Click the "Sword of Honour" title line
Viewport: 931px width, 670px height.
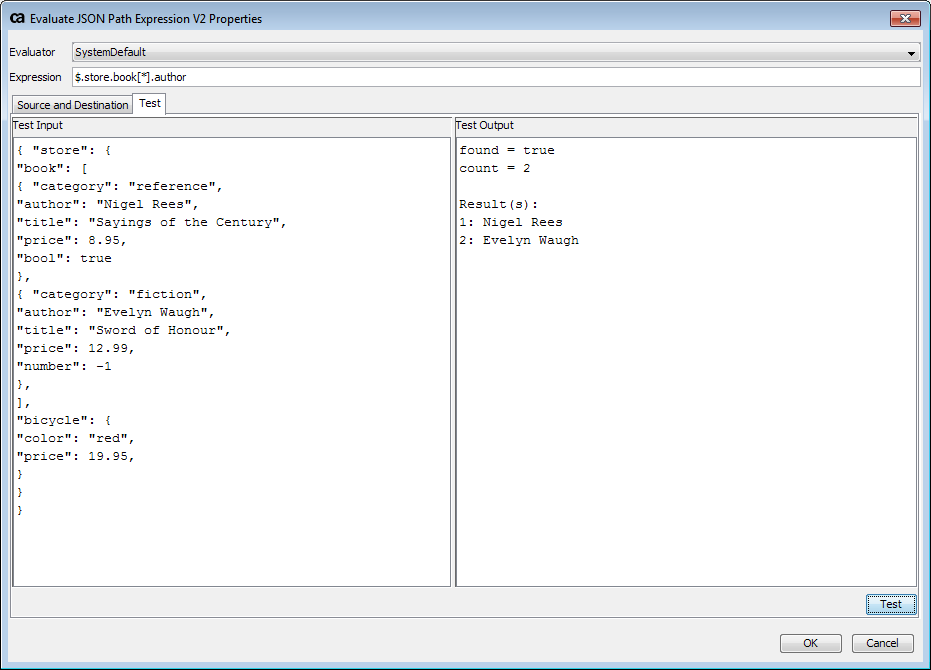coord(123,330)
